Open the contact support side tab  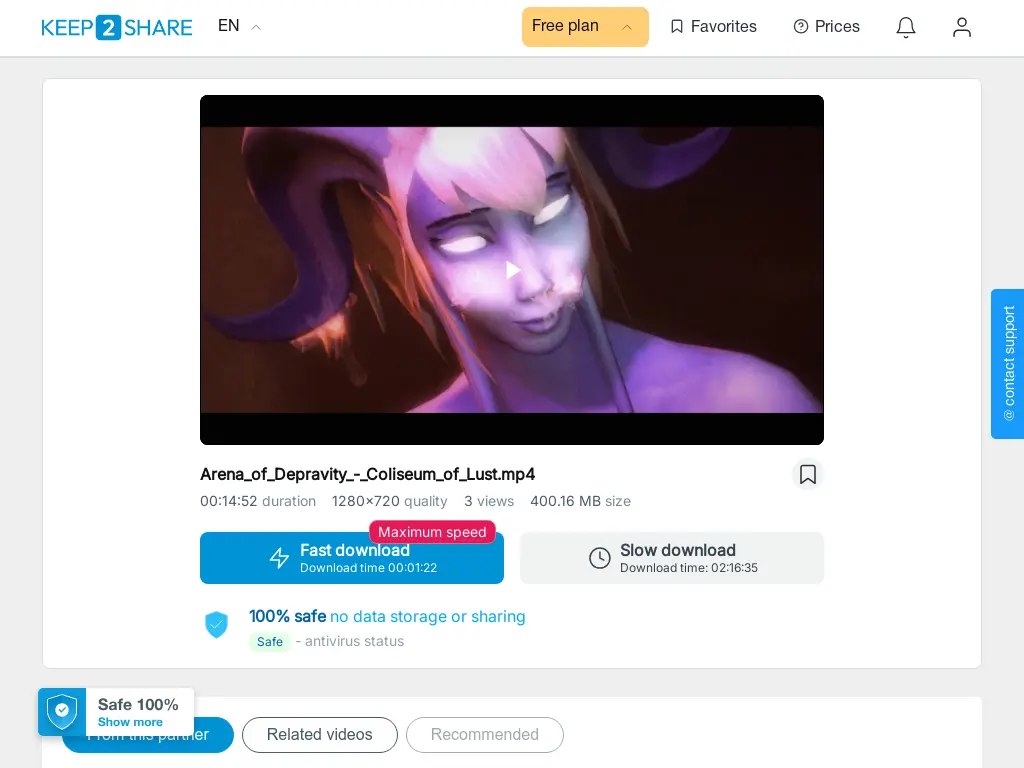point(1008,364)
